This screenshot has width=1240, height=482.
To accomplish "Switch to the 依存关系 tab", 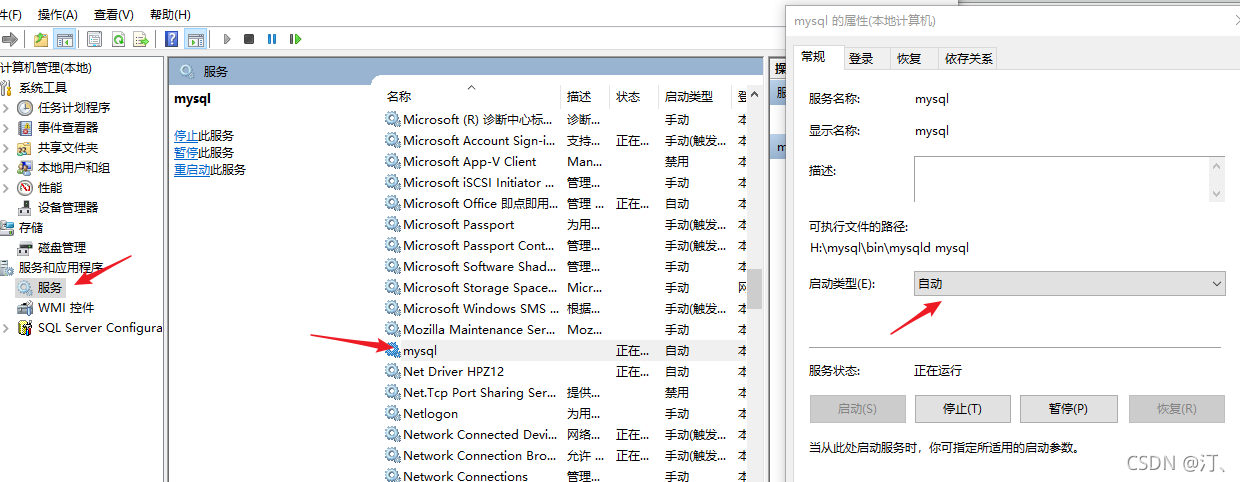I will coord(968,58).
